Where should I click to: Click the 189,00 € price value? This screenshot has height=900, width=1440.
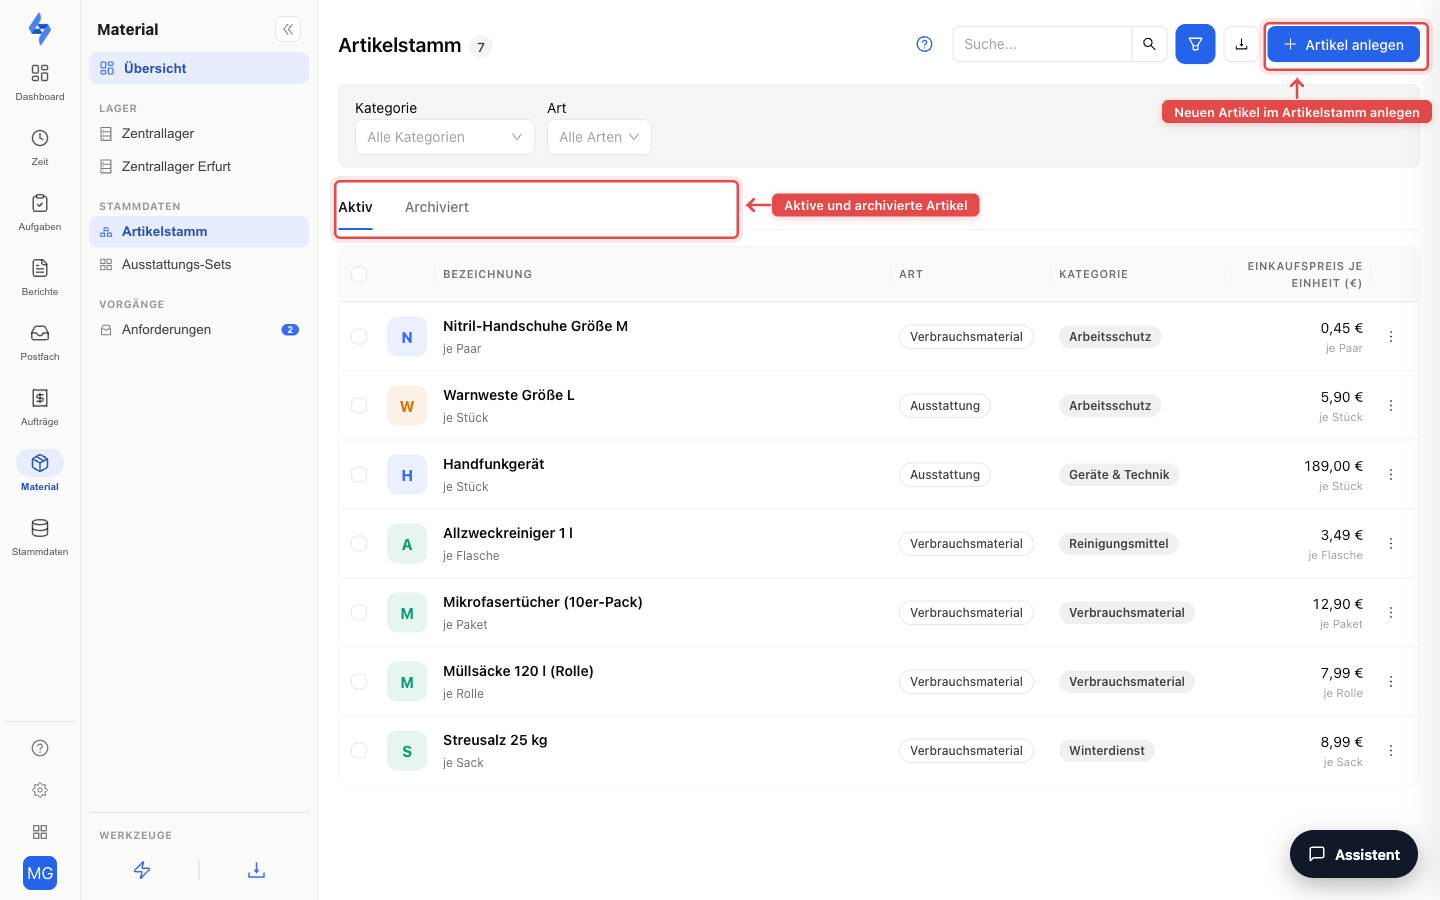tap(1333, 466)
